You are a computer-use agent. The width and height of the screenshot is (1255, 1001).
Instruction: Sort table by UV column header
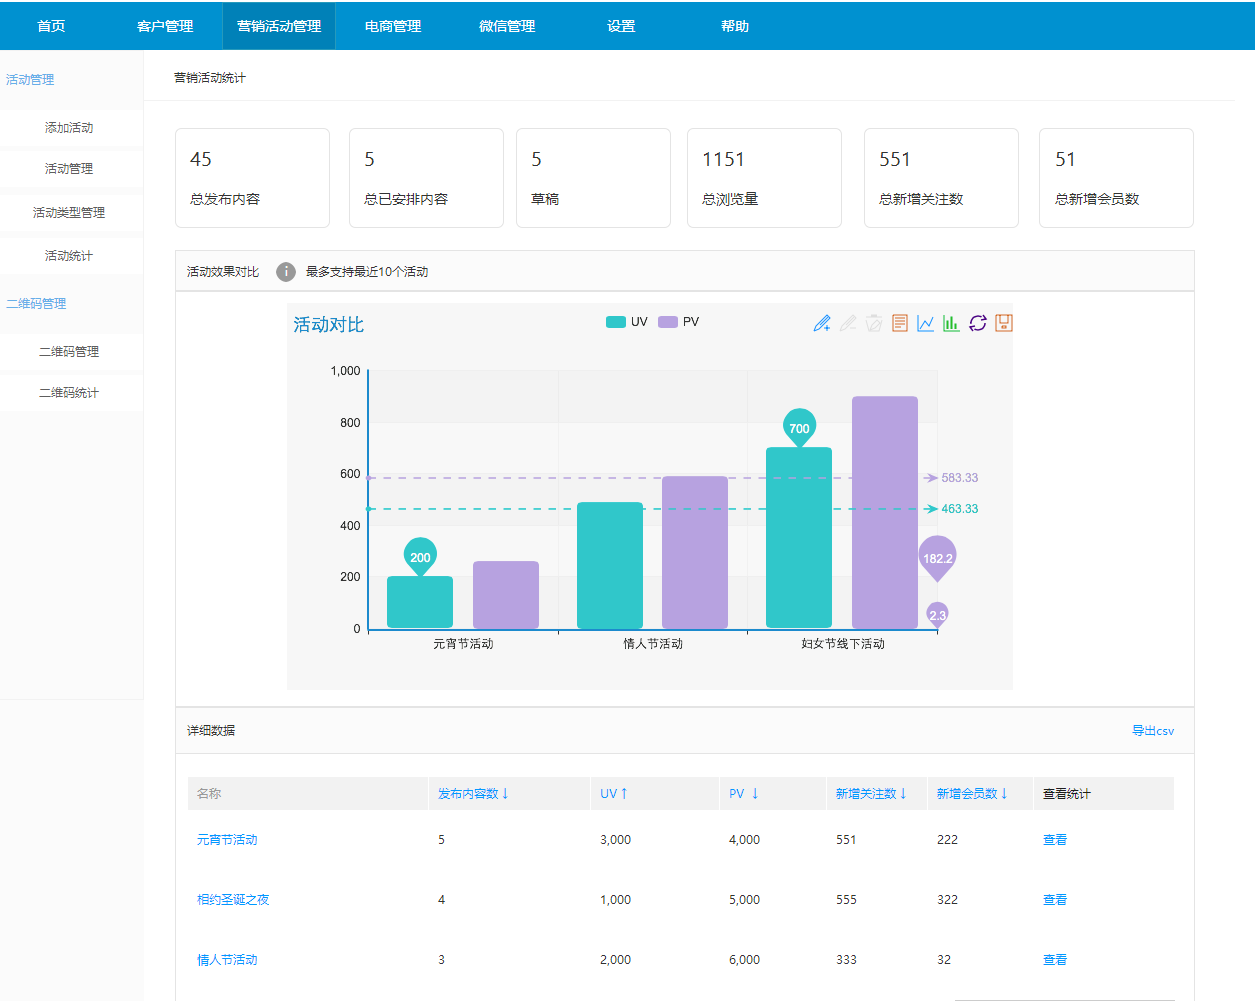pos(614,794)
